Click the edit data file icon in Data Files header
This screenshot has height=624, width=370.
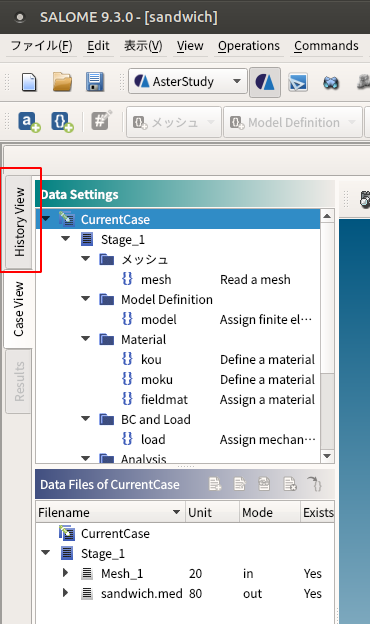[240, 484]
